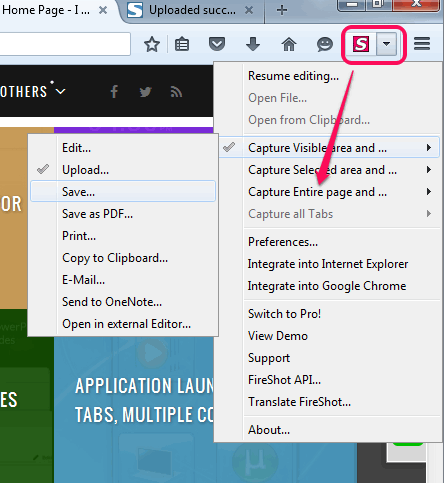Expand Capture Visible area submenu arrow

[429, 148]
